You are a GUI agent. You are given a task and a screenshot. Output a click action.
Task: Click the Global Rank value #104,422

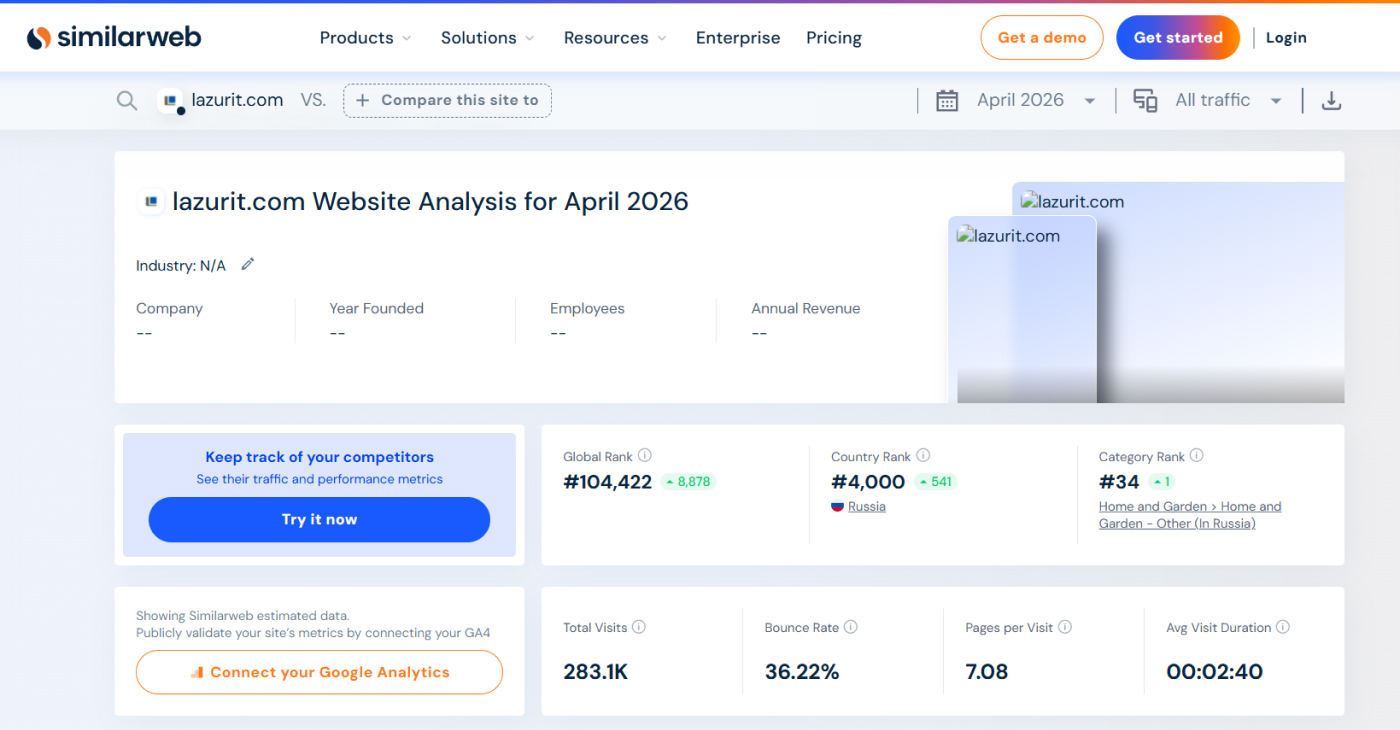tap(607, 482)
